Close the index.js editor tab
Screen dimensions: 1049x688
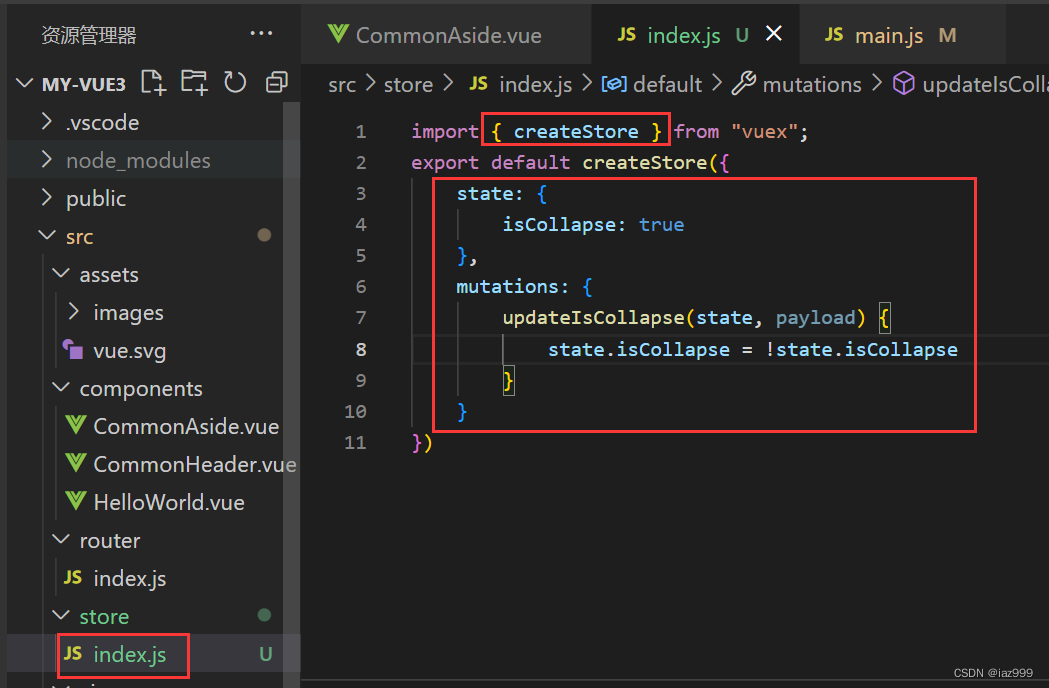pyautogui.click(x=774, y=33)
